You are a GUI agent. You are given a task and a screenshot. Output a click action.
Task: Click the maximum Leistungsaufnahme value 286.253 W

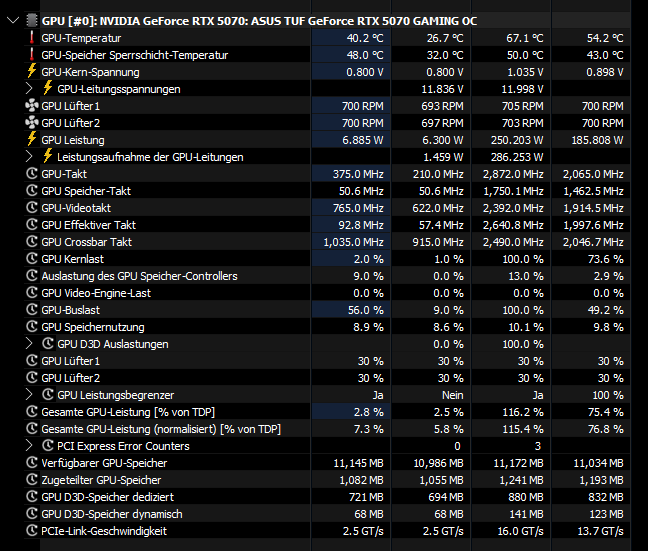[517, 157]
